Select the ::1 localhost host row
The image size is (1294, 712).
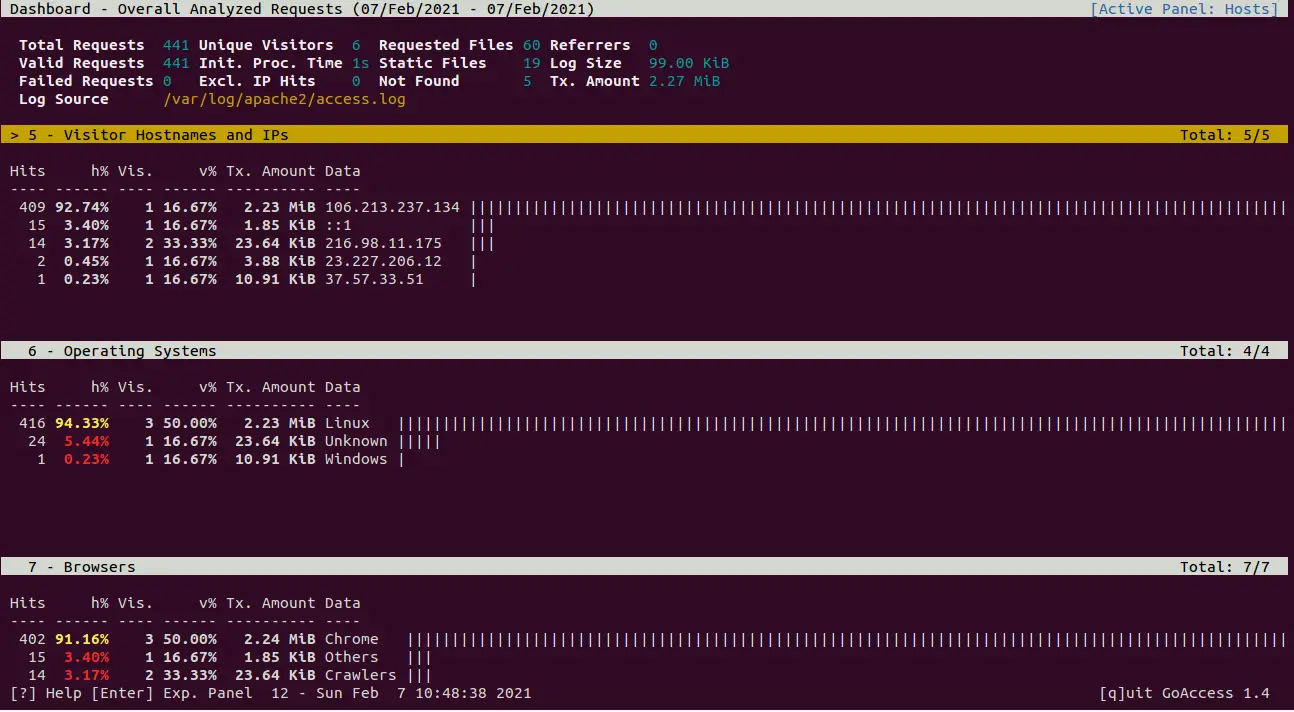(x=338, y=225)
